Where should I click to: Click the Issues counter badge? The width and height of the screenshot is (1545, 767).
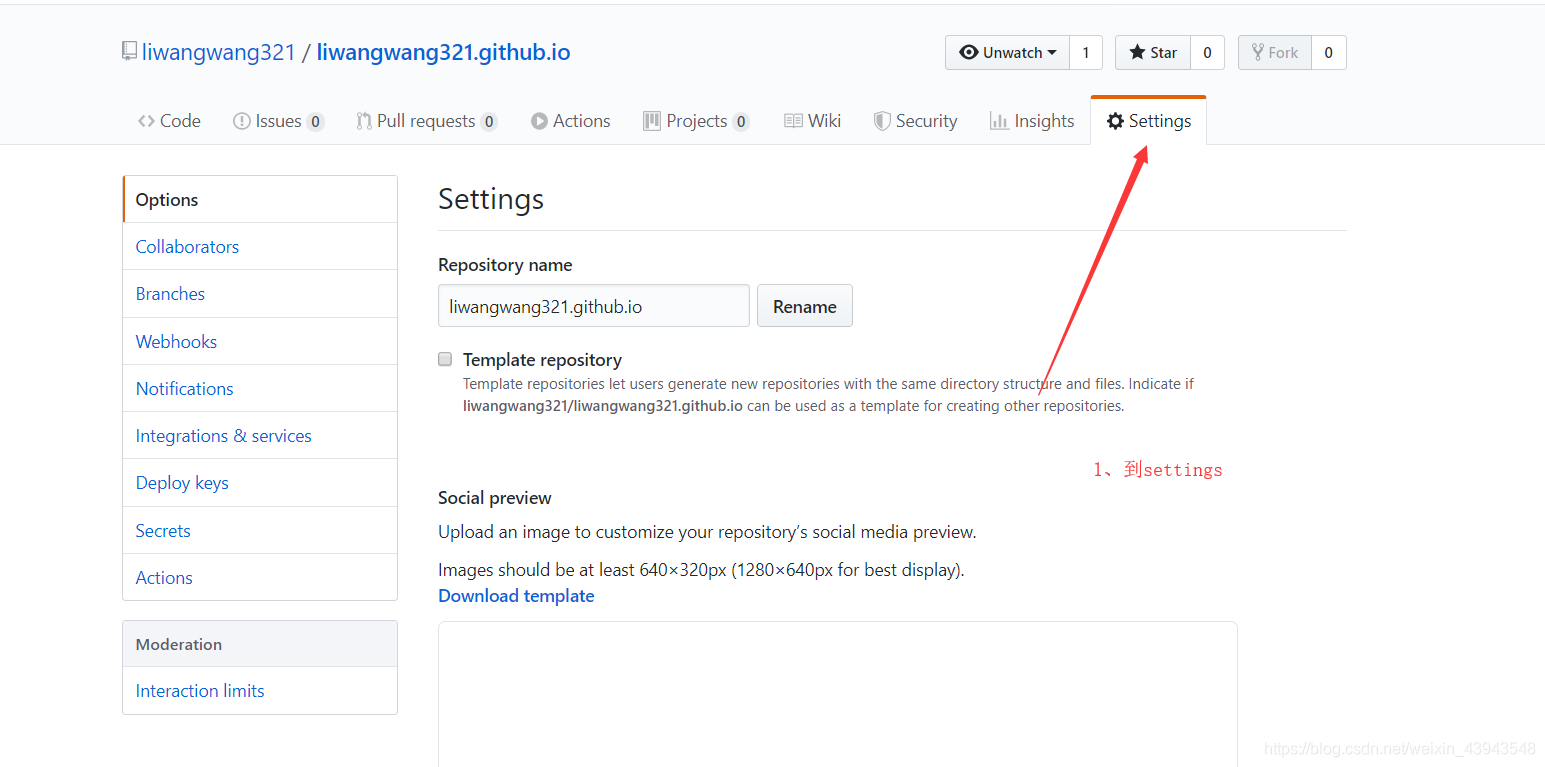coord(315,122)
